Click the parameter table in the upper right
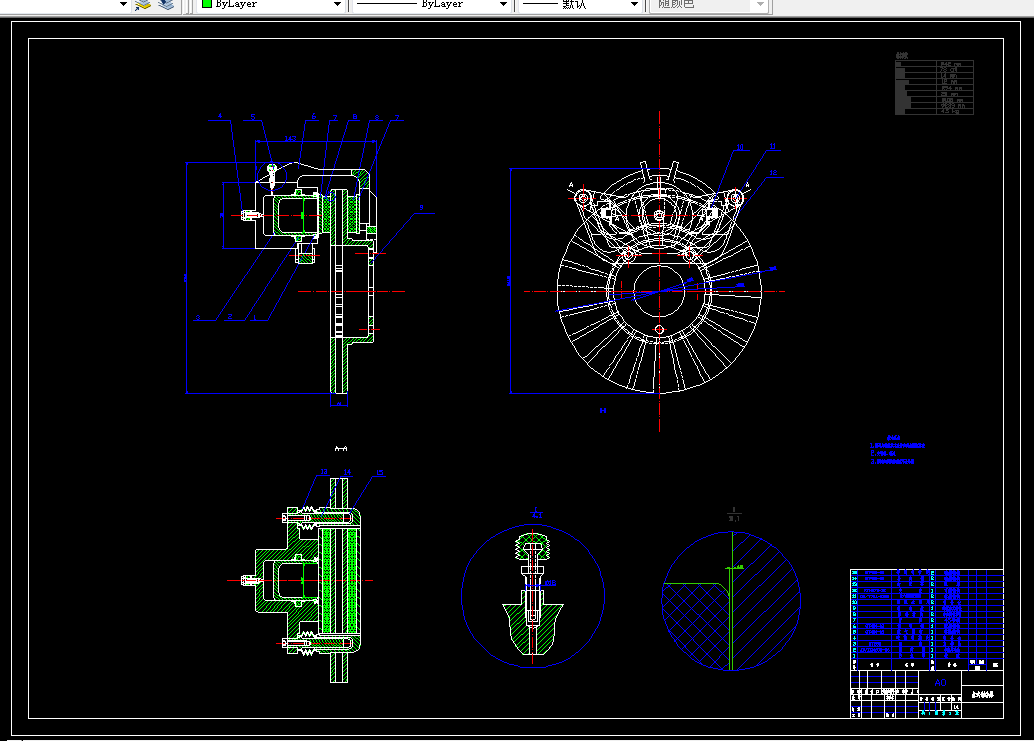The width and height of the screenshot is (1034, 741). point(934,87)
